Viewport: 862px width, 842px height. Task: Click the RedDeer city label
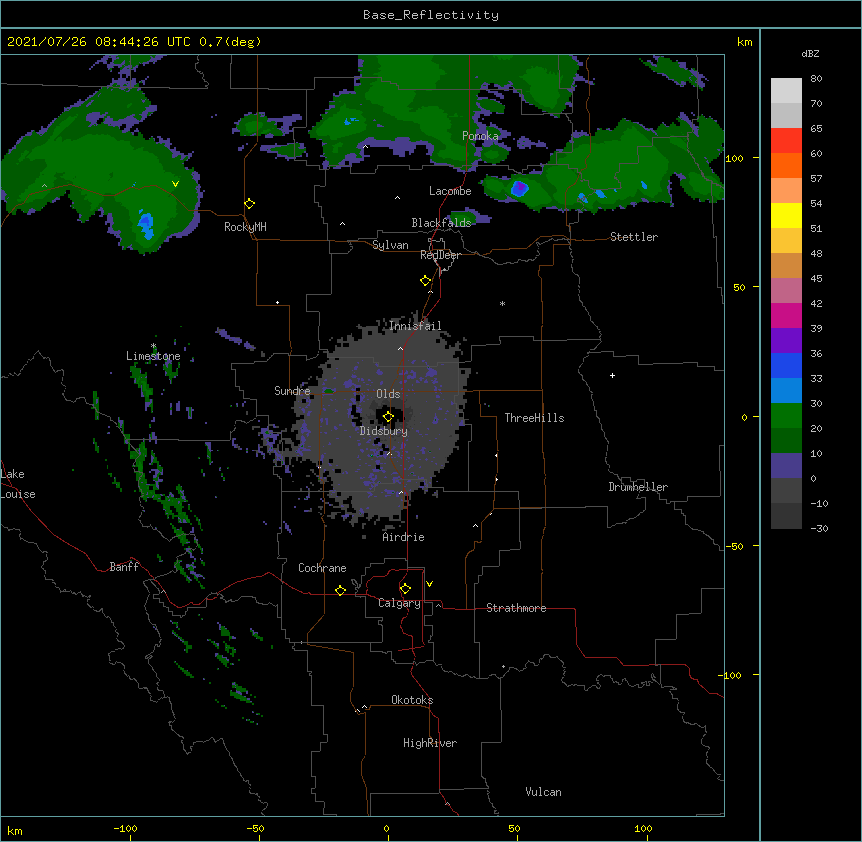click(440, 255)
